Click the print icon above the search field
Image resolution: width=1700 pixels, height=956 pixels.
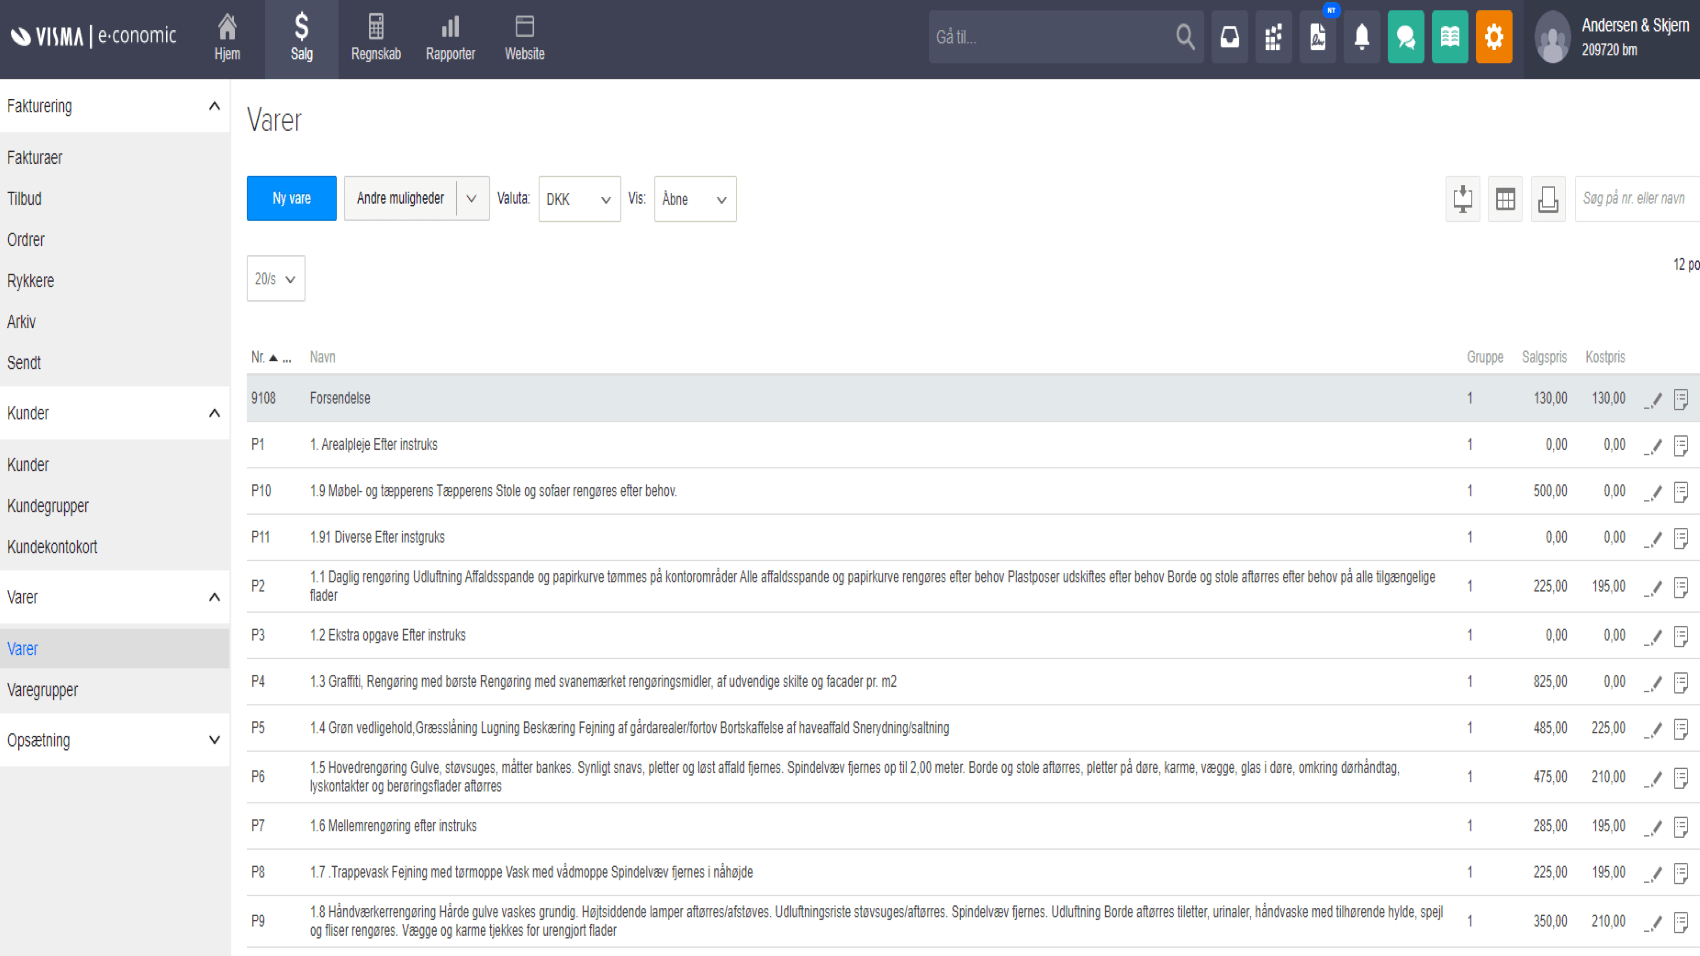(x=1548, y=199)
